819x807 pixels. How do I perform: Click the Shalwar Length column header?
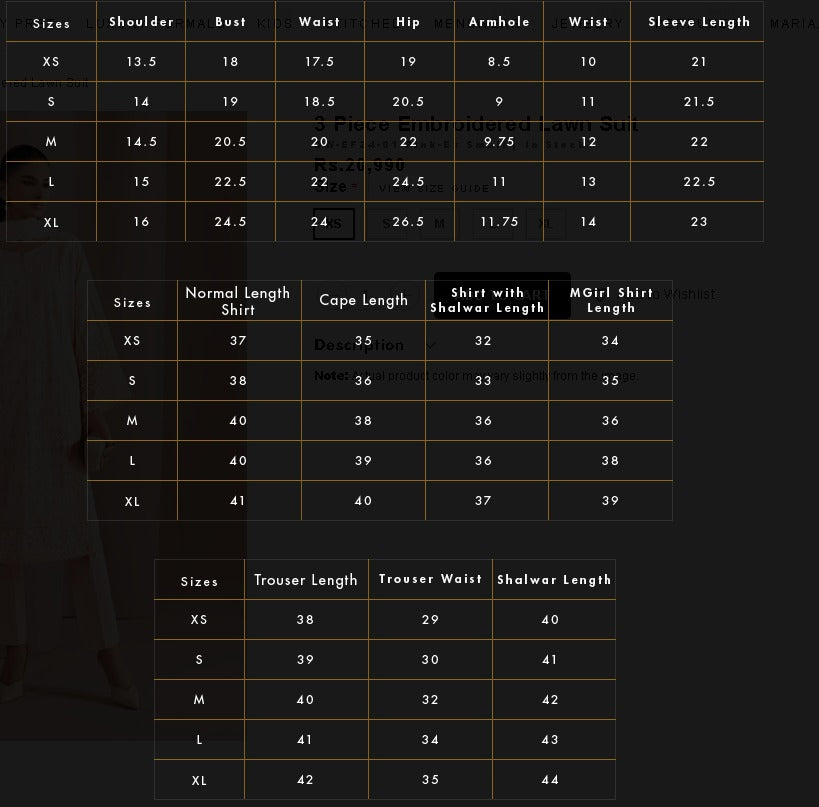554,579
